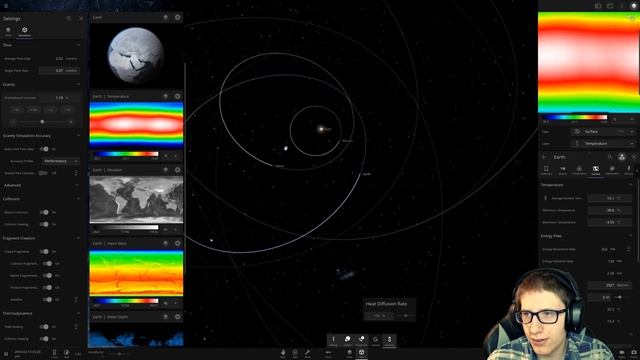Viewport: 640px width, 360px height.
Task: Click the Earth Vapor Mass map
Action: [x=136, y=273]
